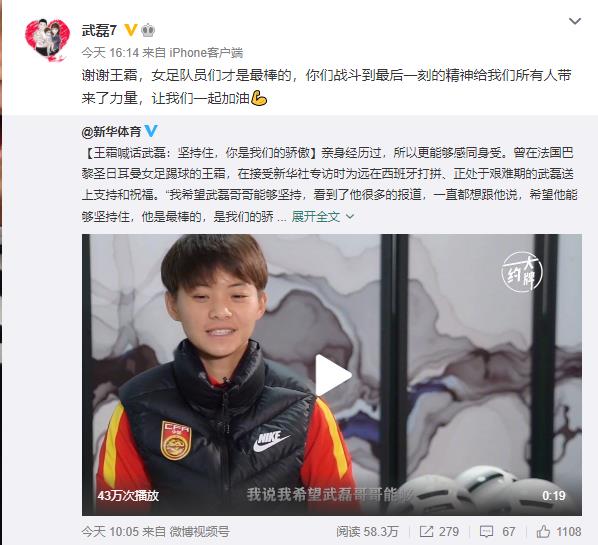Click the 今天 10:05 original post timestamp
The image size is (598, 545).
tap(110, 532)
